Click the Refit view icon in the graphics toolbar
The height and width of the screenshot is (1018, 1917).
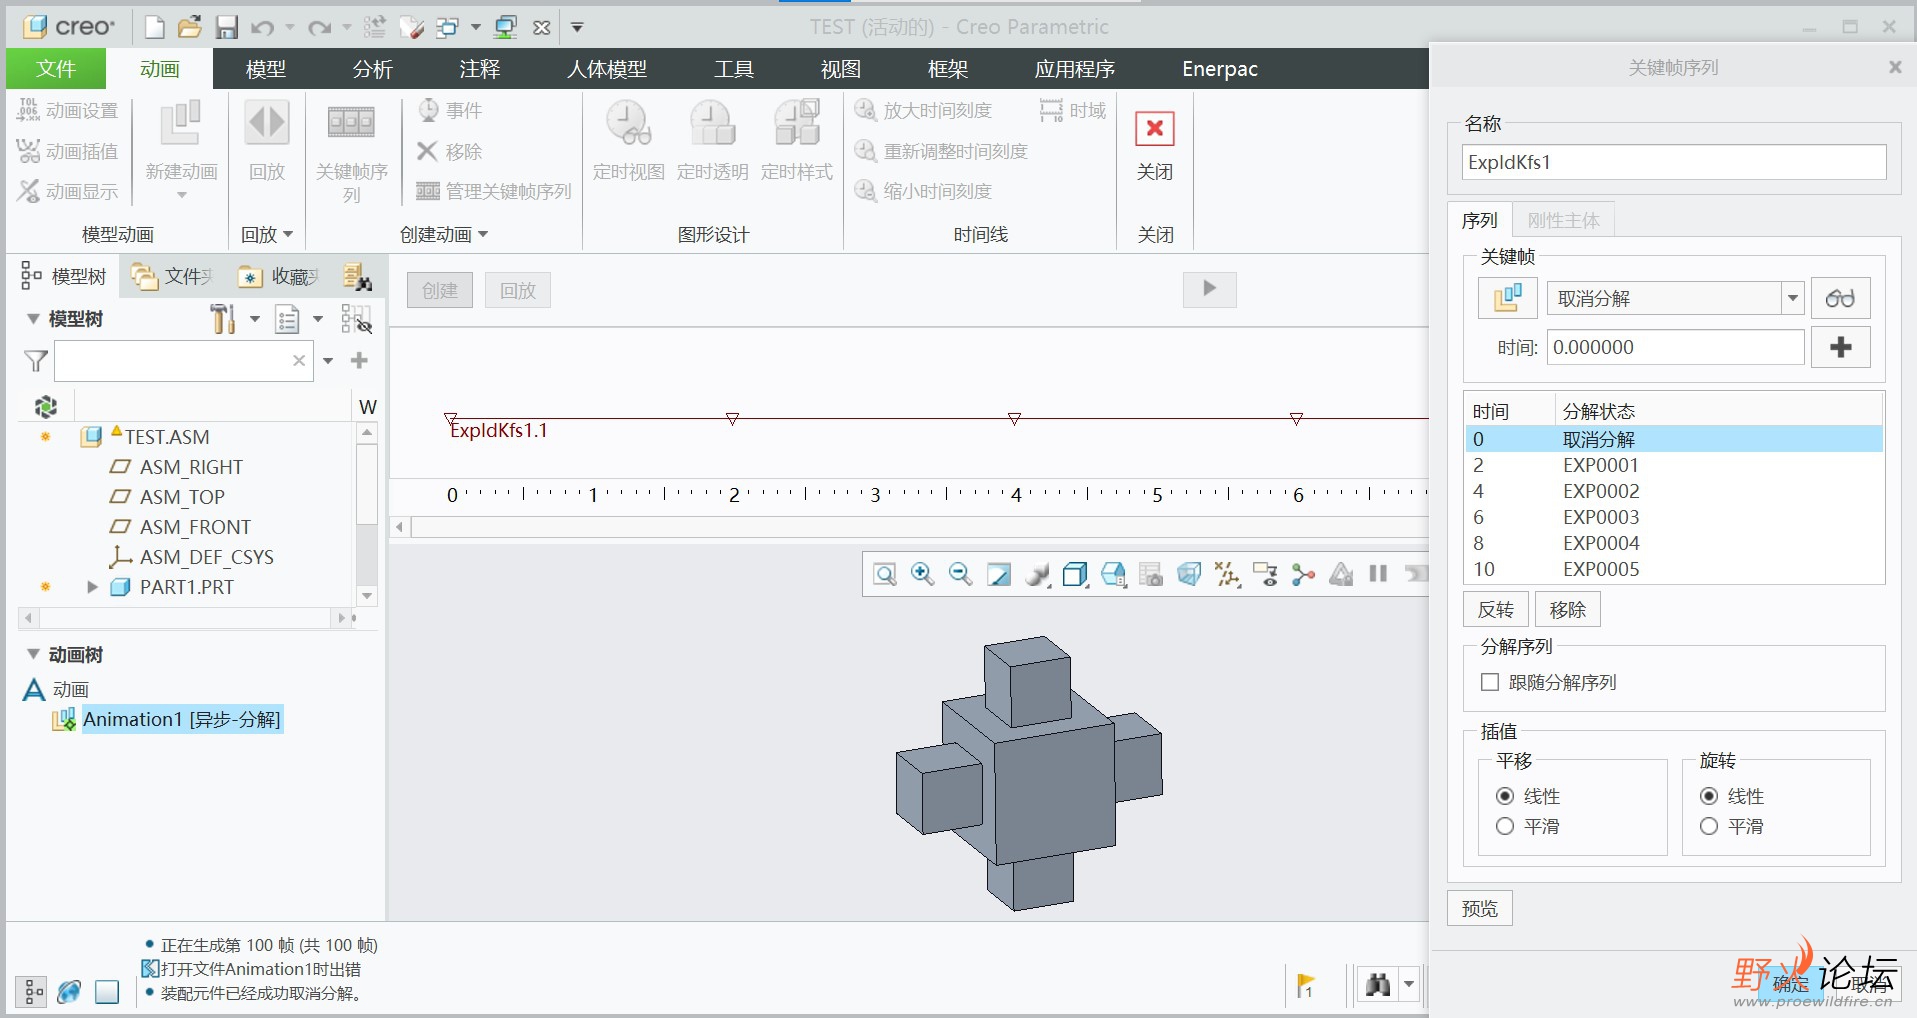coord(884,574)
